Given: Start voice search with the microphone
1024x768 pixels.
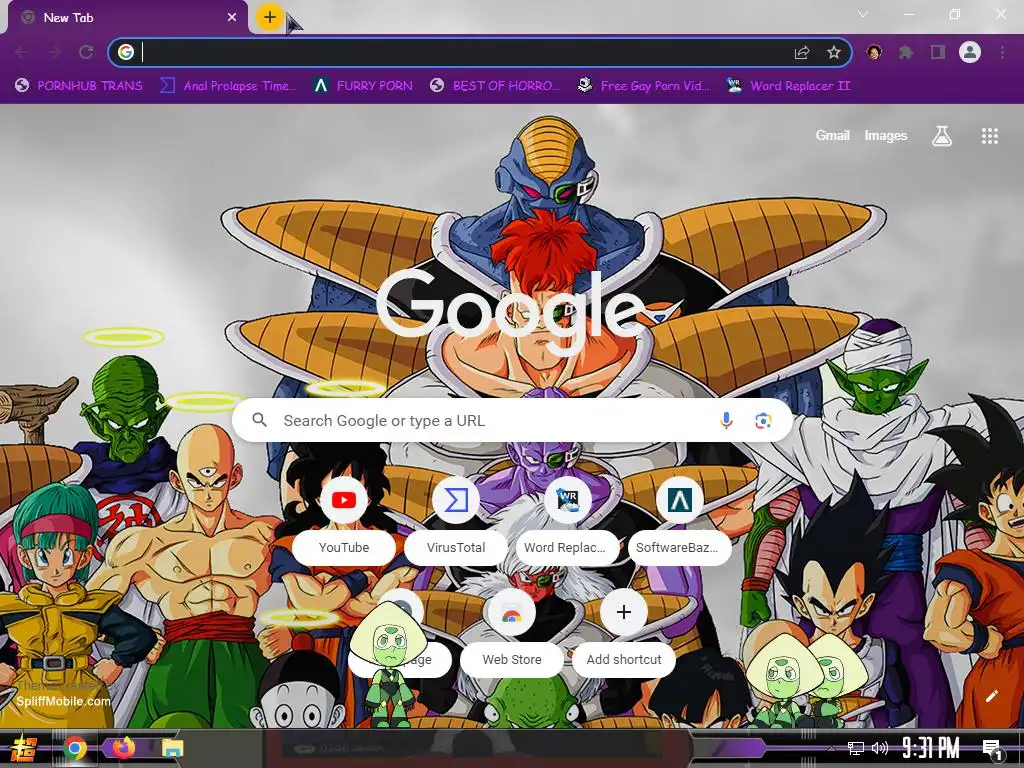Looking at the screenshot, I should pos(726,421).
